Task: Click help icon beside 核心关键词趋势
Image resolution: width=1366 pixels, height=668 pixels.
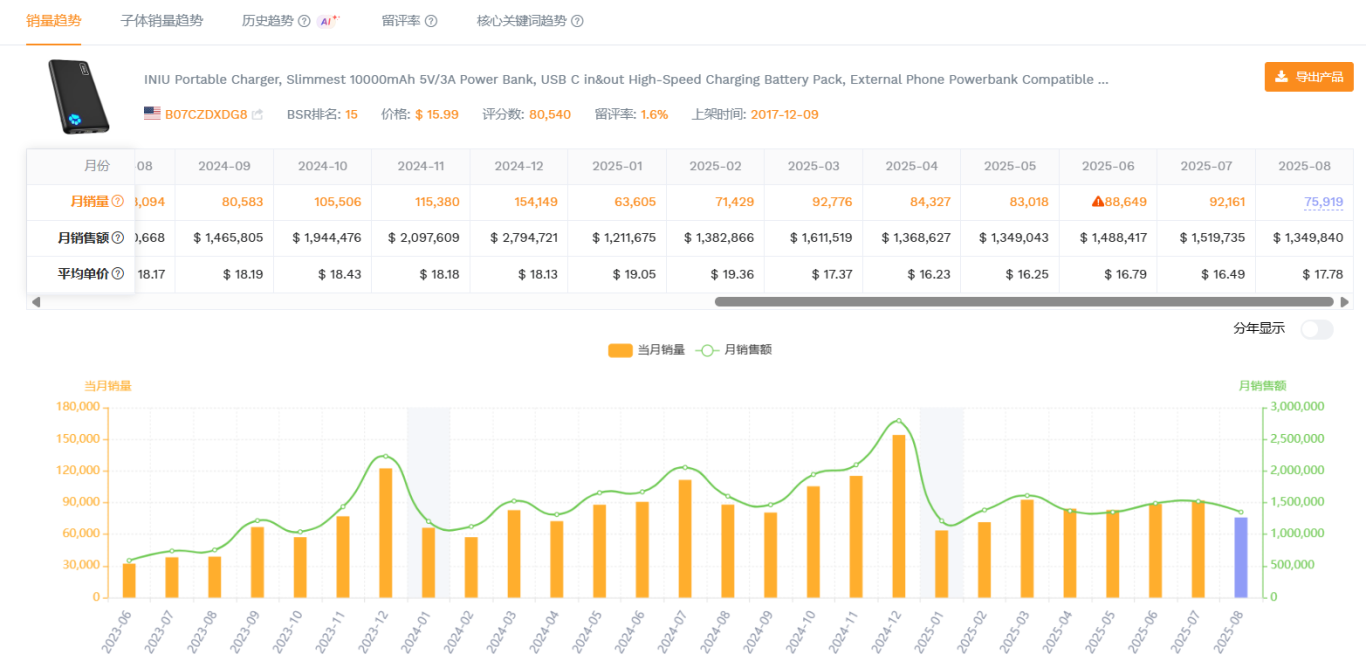Action: point(577,21)
